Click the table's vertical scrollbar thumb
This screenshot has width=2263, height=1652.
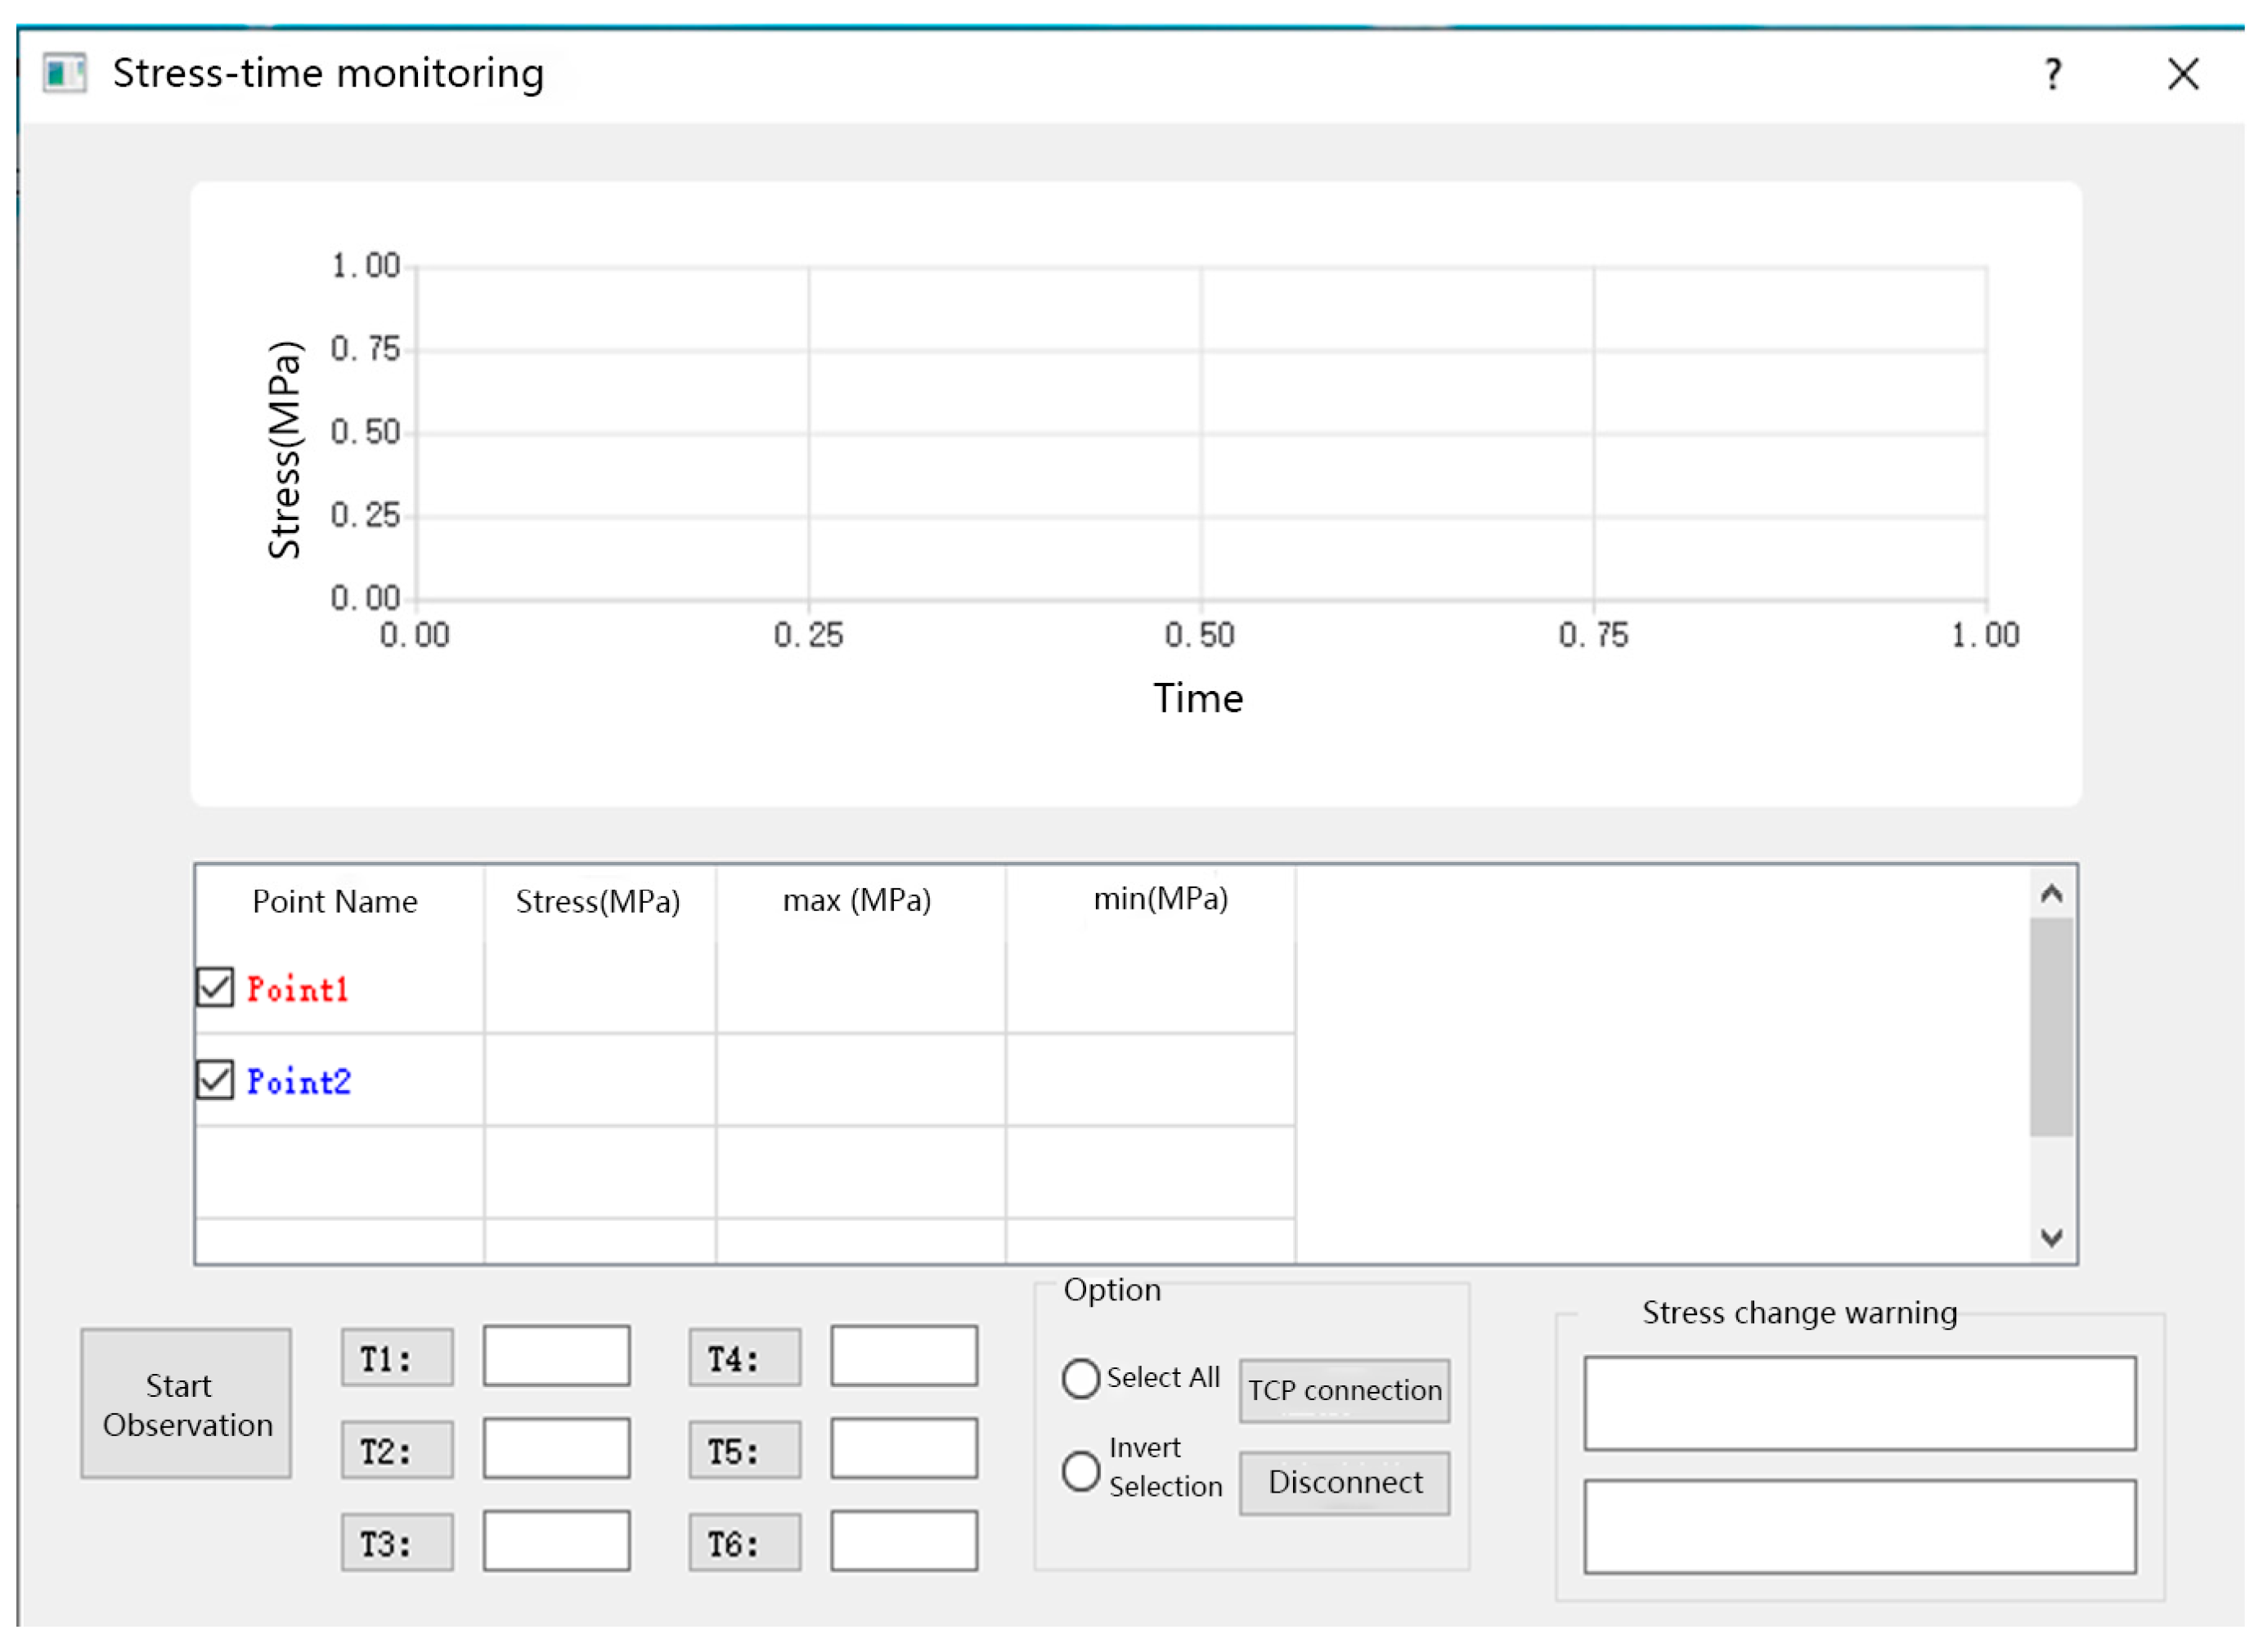pos(2051,1027)
